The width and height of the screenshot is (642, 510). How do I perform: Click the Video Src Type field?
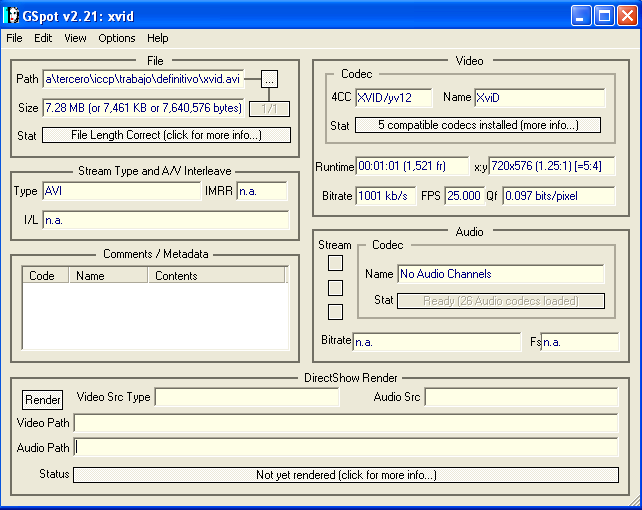247,397
